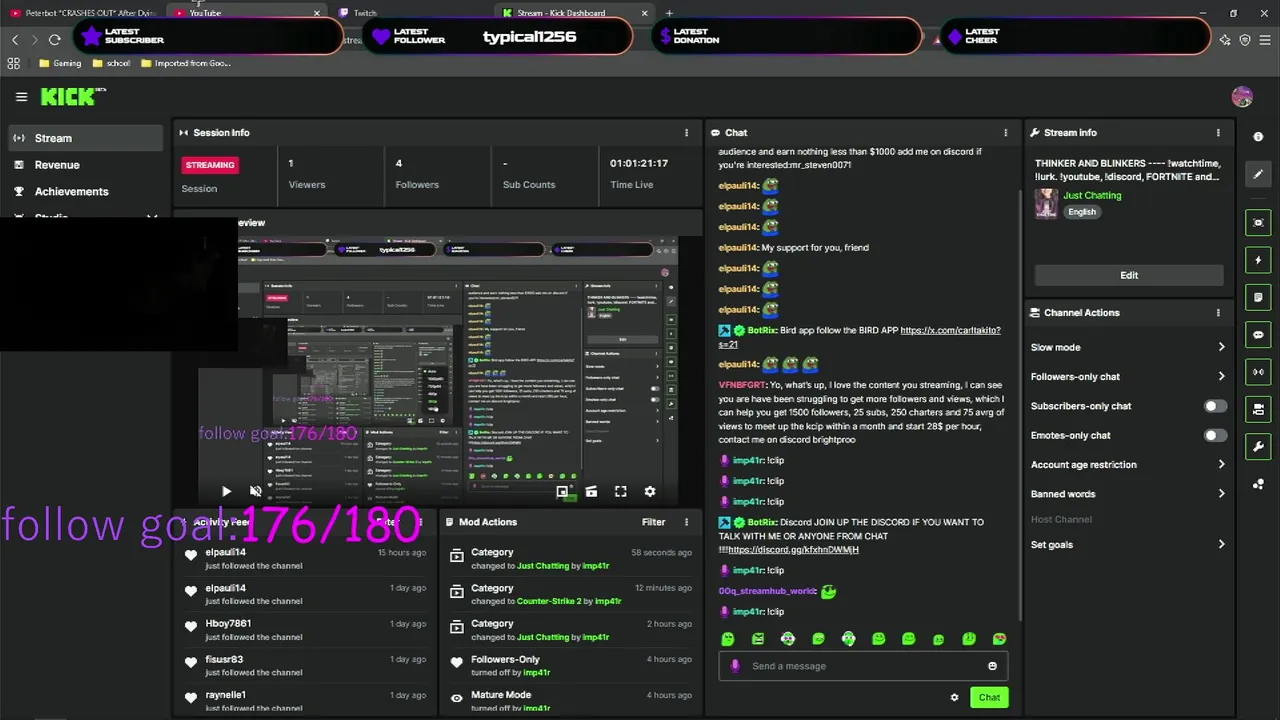Open picture-in-picture for stream preview
Image resolution: width=1280 pixels, height=720 pixels.
click(x=562, y=491)
